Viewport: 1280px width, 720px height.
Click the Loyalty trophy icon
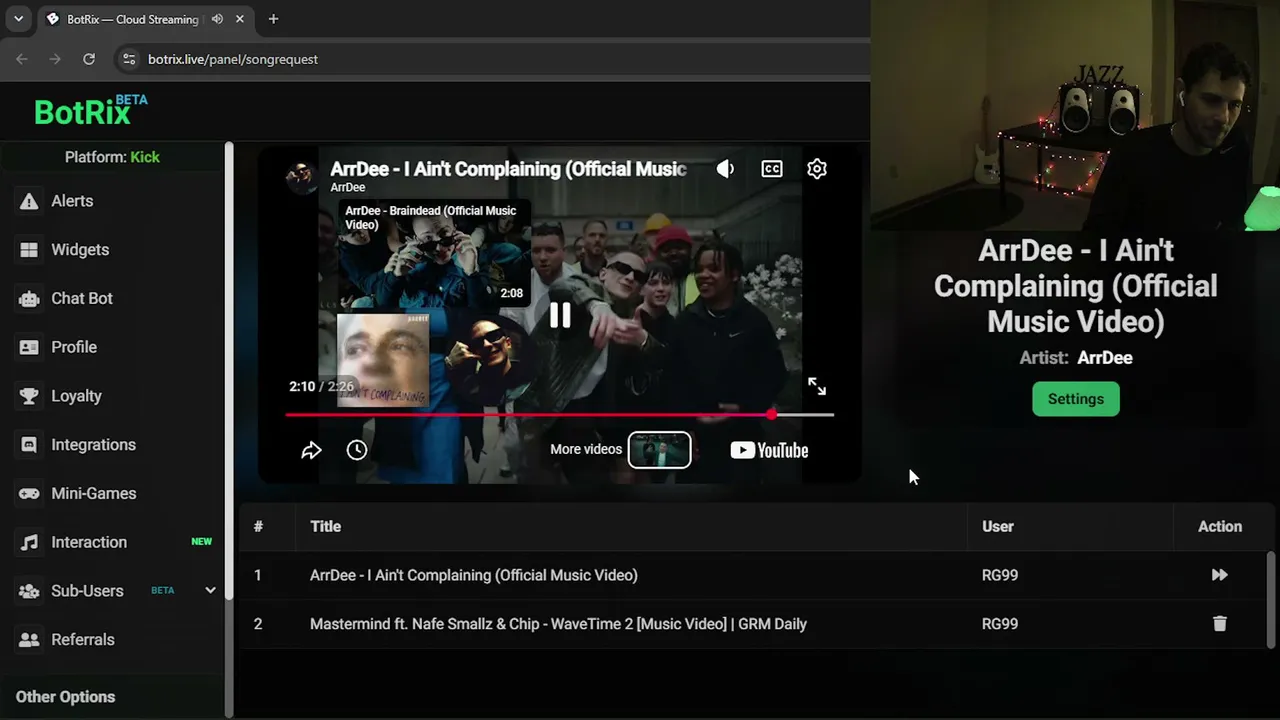point(29,396)
